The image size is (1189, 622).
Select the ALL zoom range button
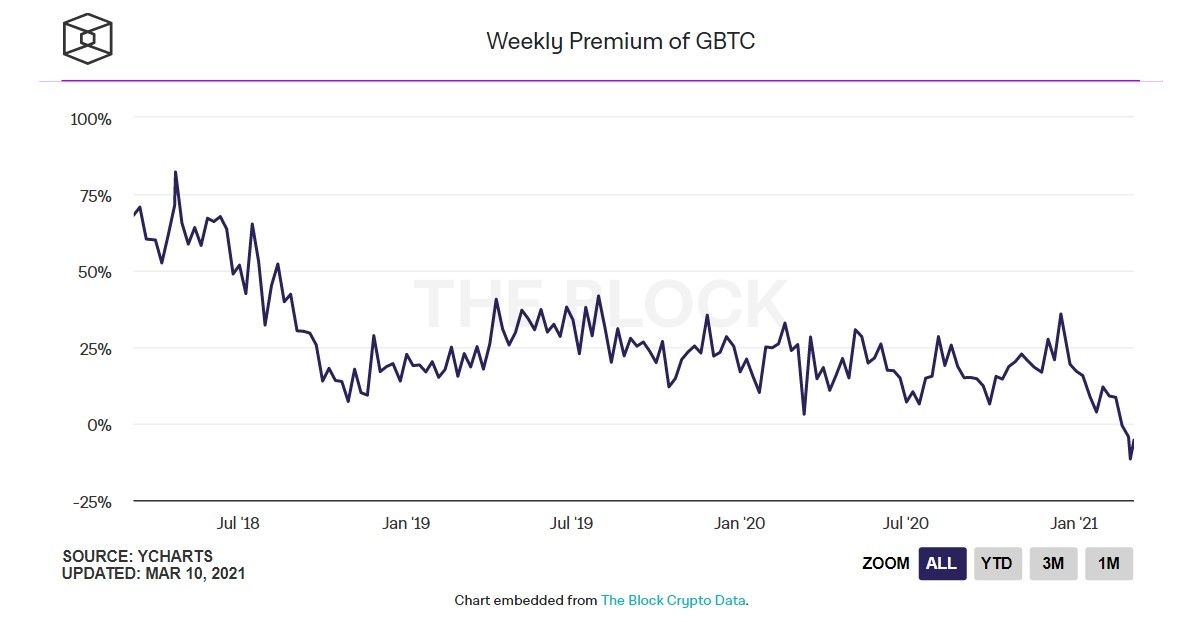coord(942,564)
